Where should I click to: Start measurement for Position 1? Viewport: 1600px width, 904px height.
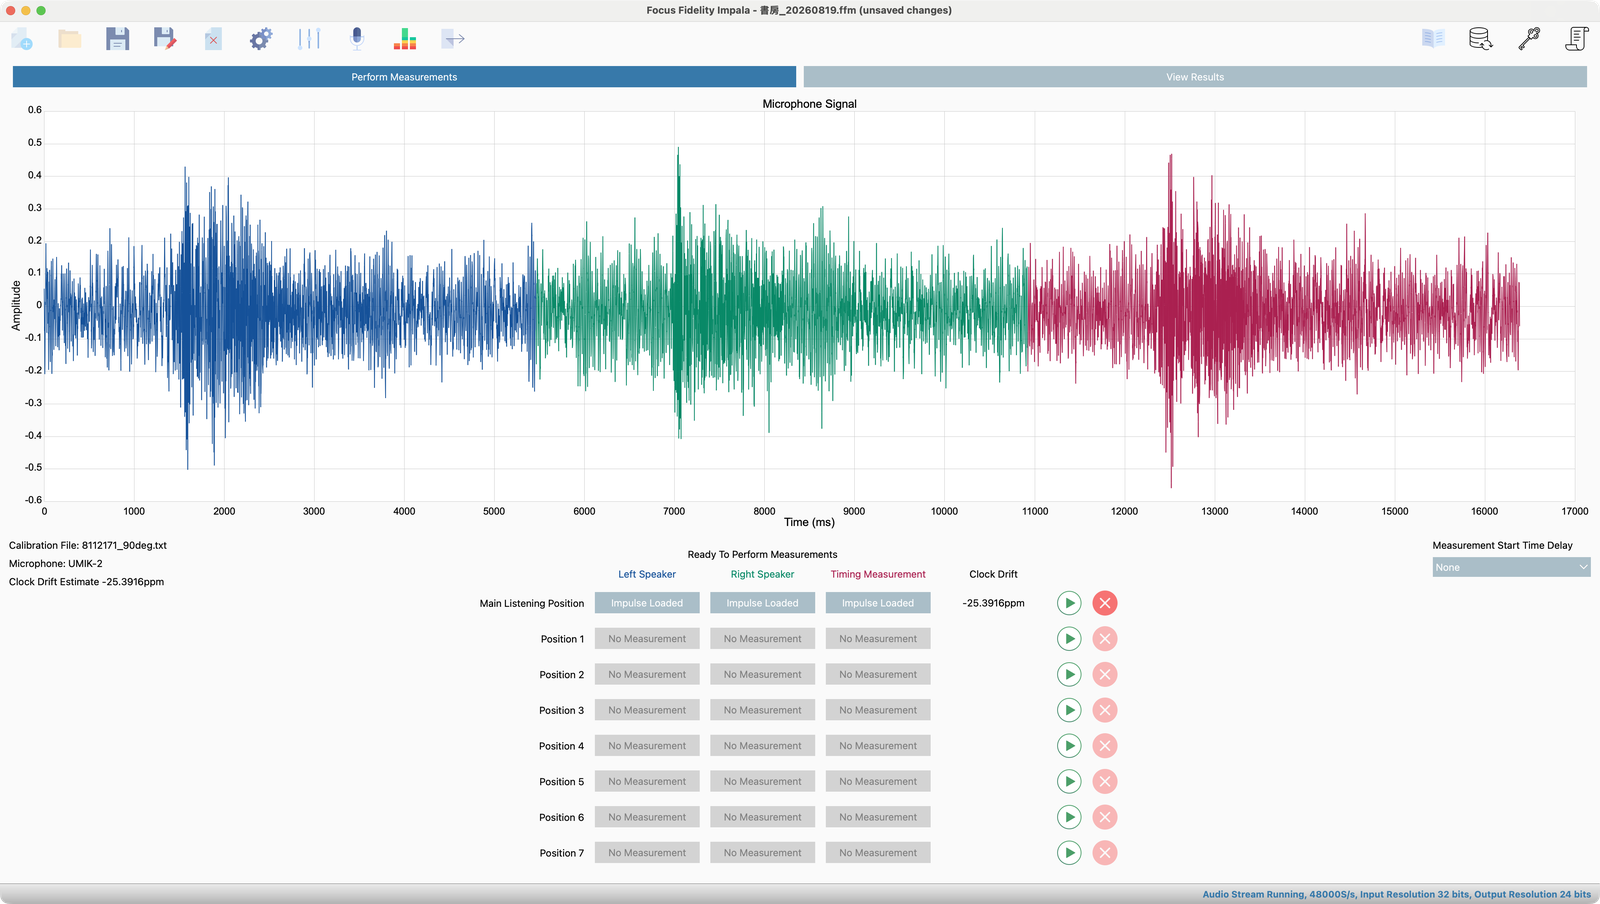[x=1069, y=639]
